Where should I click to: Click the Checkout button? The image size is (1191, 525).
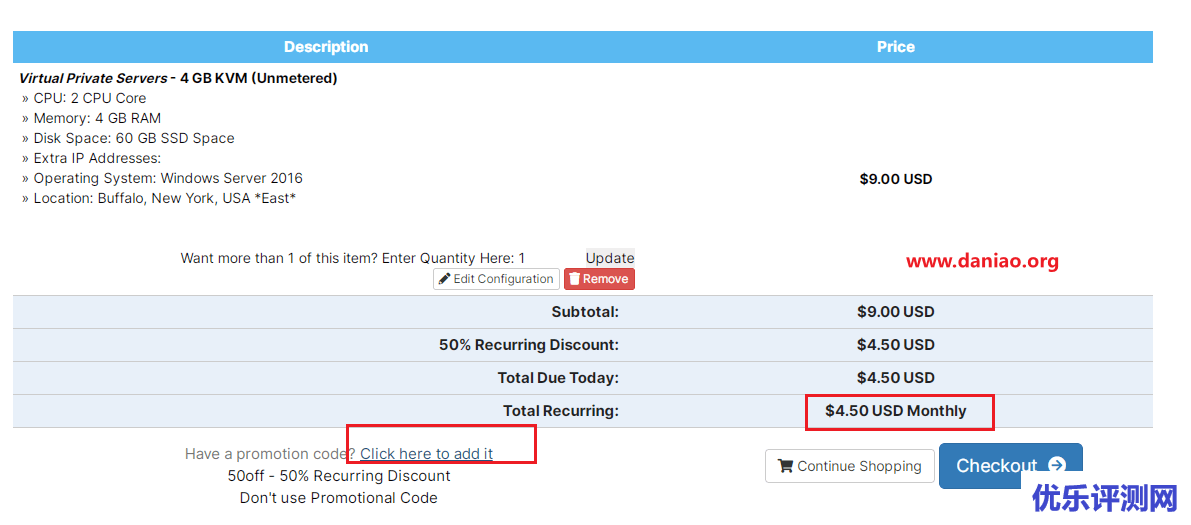point(1010,466)
